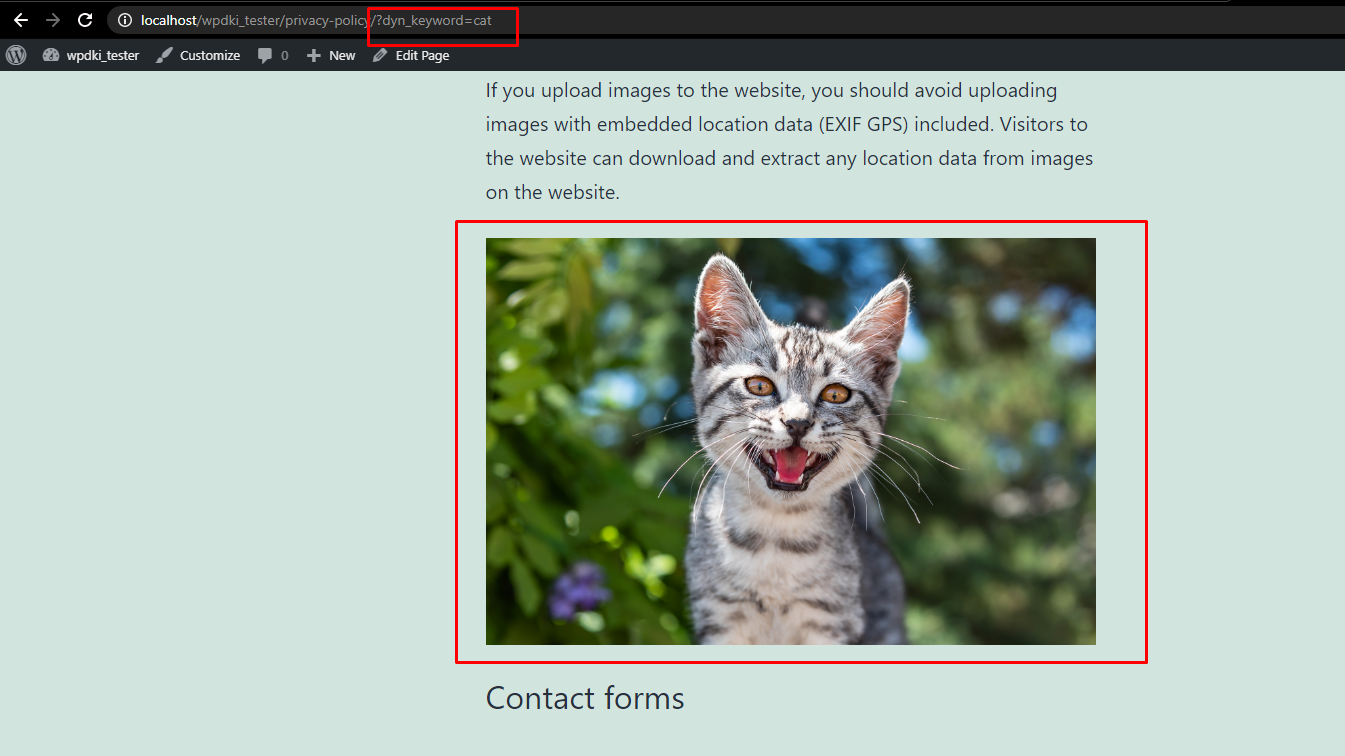Reload the page with the refresh icon
The height and width of the screenshot is (756, 1345).
85,20
